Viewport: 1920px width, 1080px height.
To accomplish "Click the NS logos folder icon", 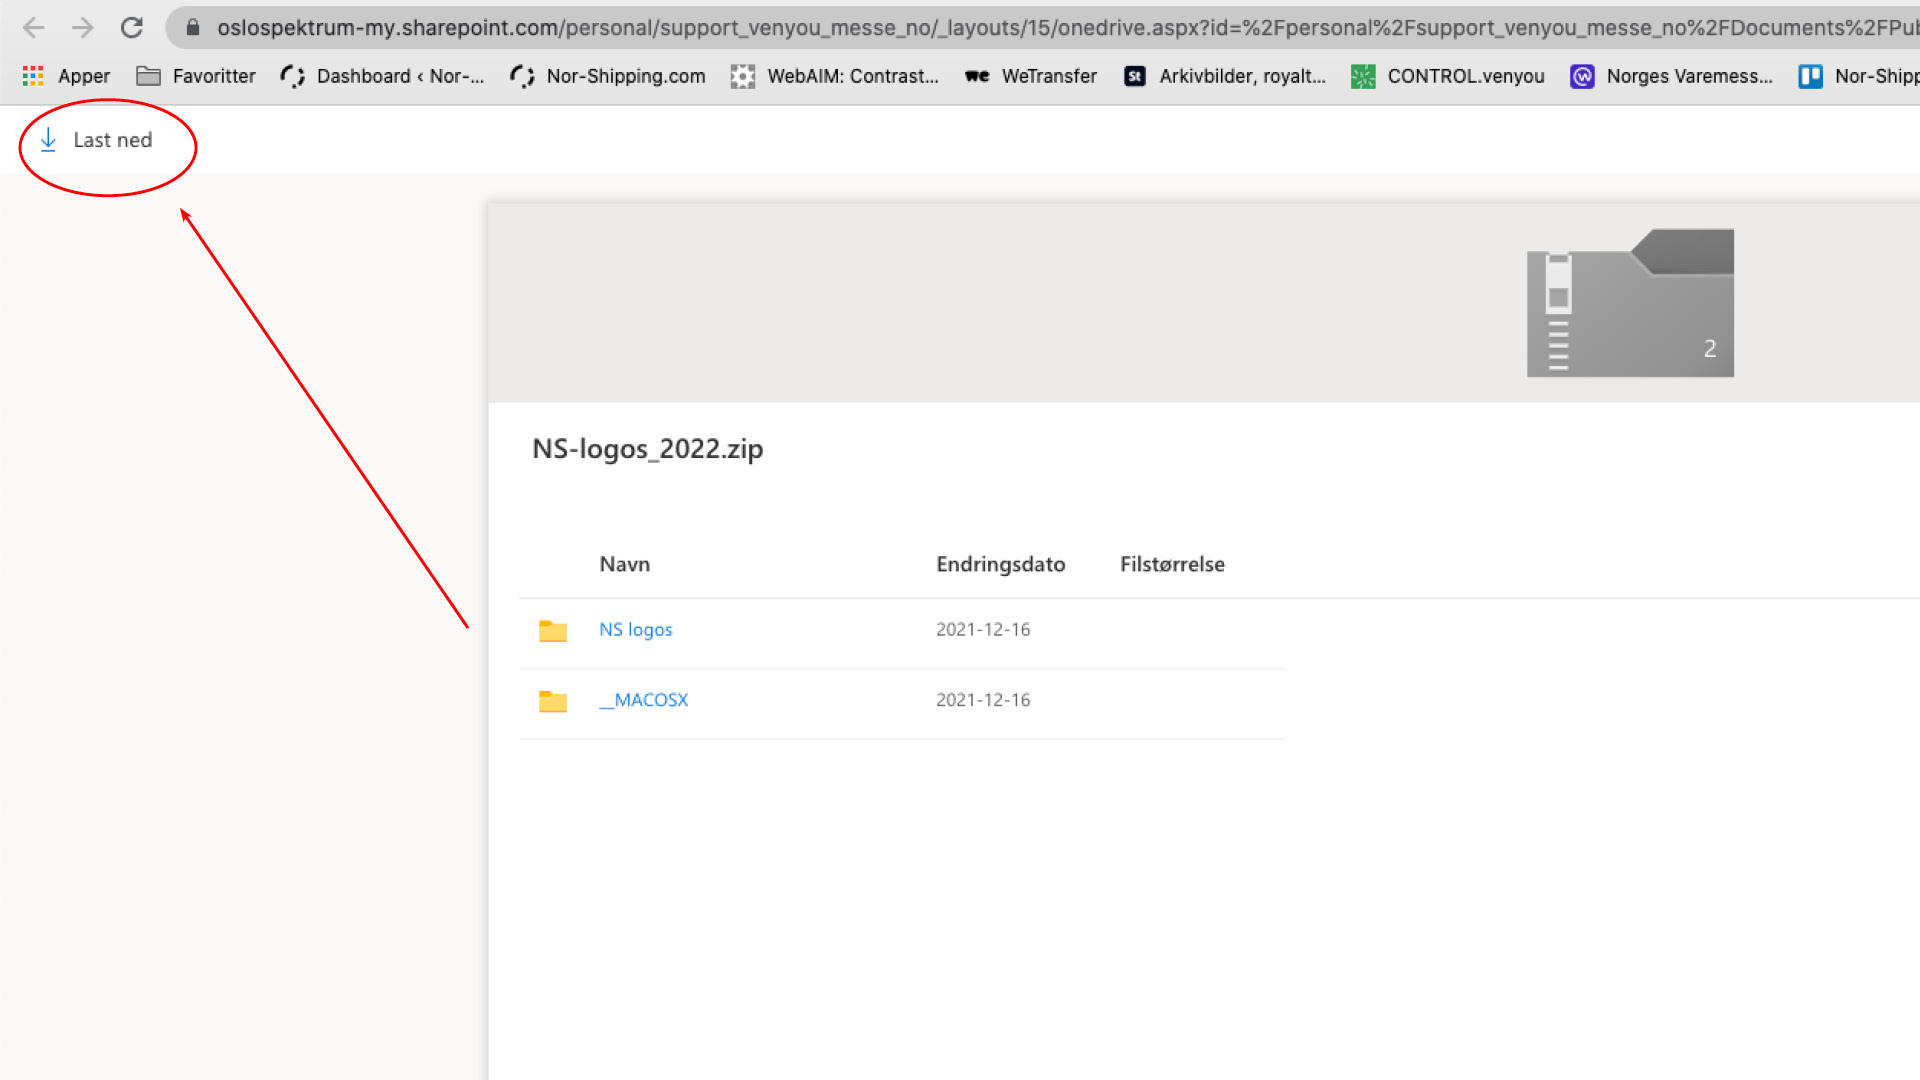I will (x=553, y=630).
